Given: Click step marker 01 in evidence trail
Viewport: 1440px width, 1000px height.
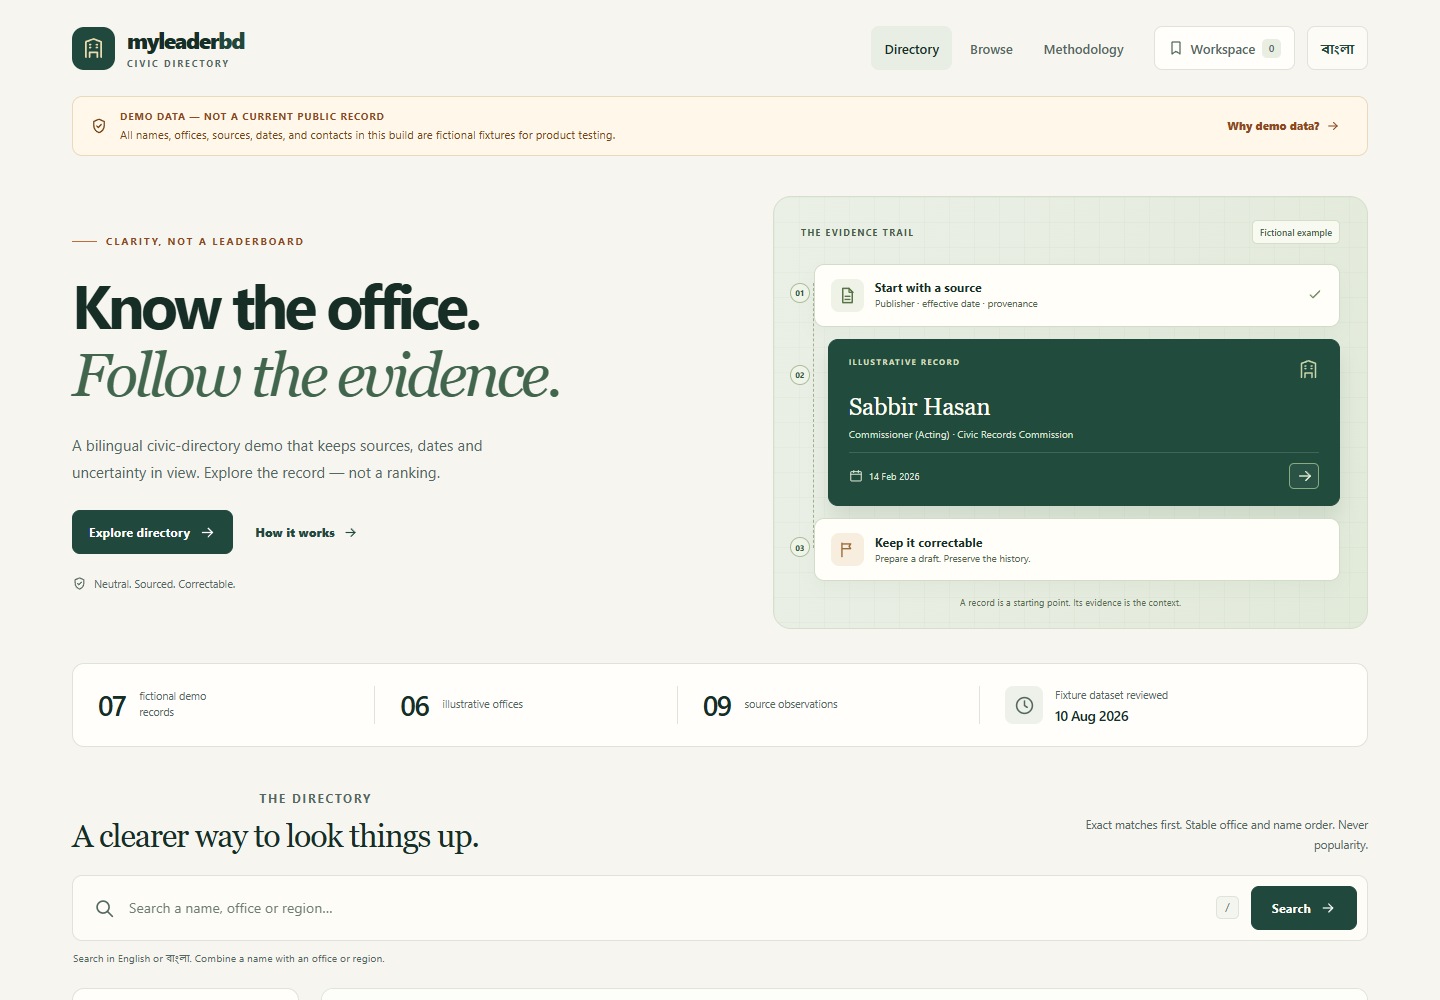Looking at the screenshot, I should pos(799,293).
